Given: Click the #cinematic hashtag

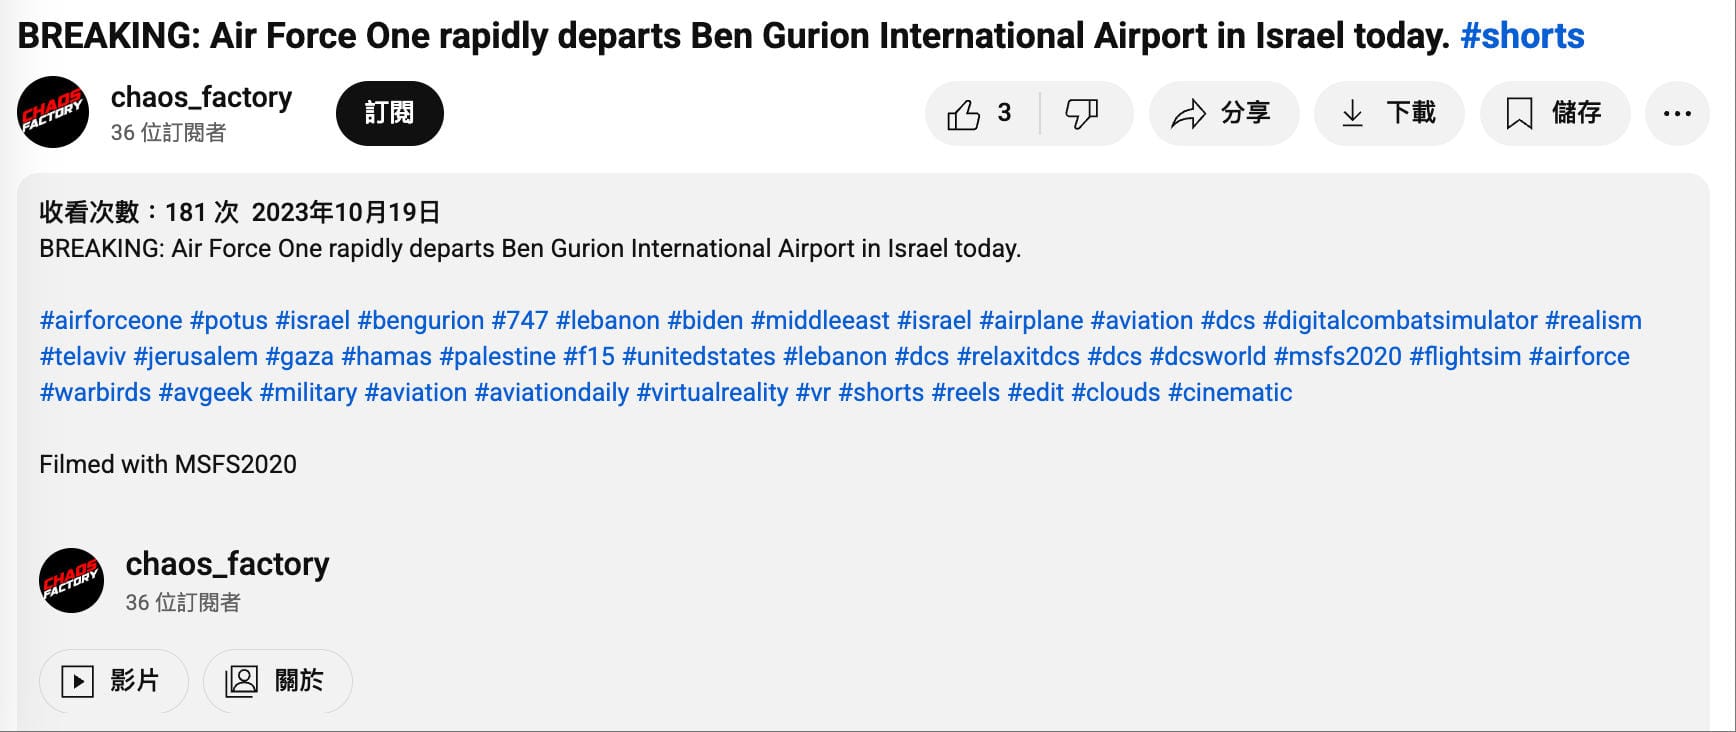Looking at the screenshot, I should coord(1229,393).
